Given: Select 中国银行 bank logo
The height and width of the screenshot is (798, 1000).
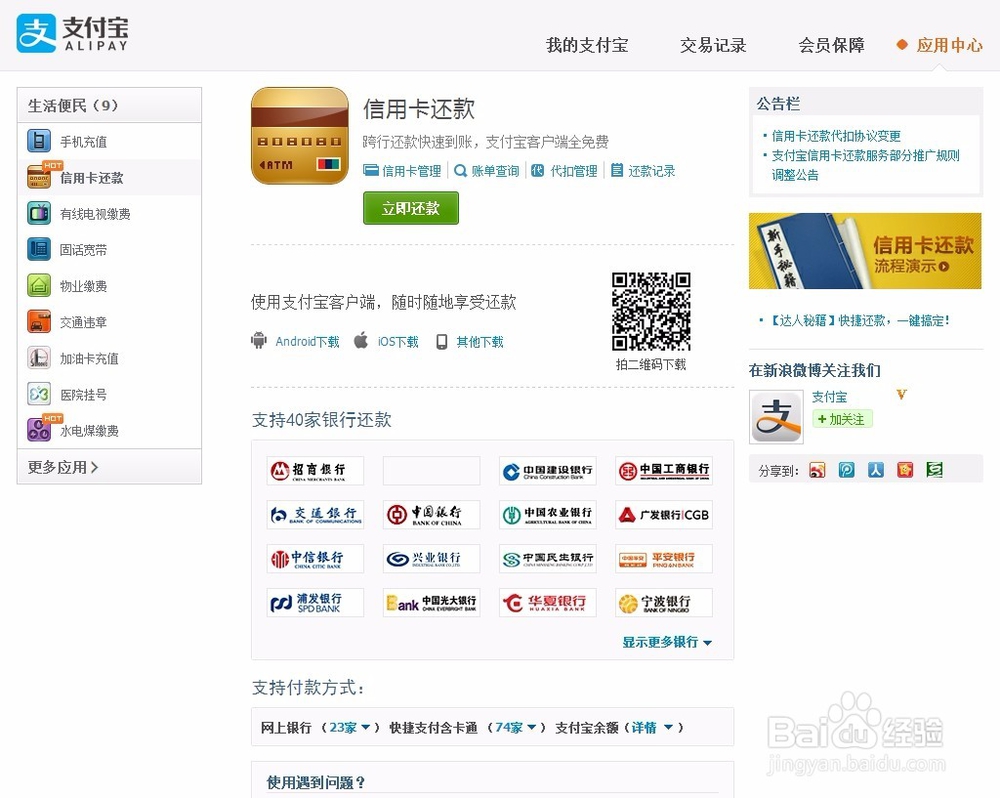Looking at the screenshot, I should tap(431, 515).
